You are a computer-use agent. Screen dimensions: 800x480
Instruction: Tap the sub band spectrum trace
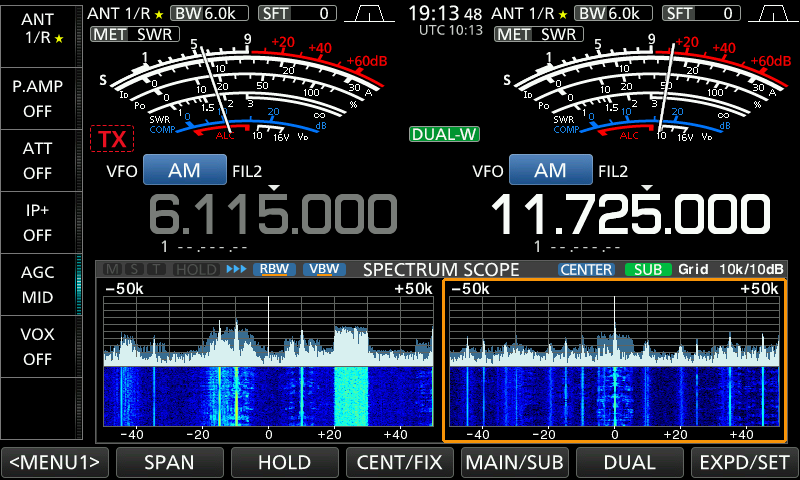point(614,331)
